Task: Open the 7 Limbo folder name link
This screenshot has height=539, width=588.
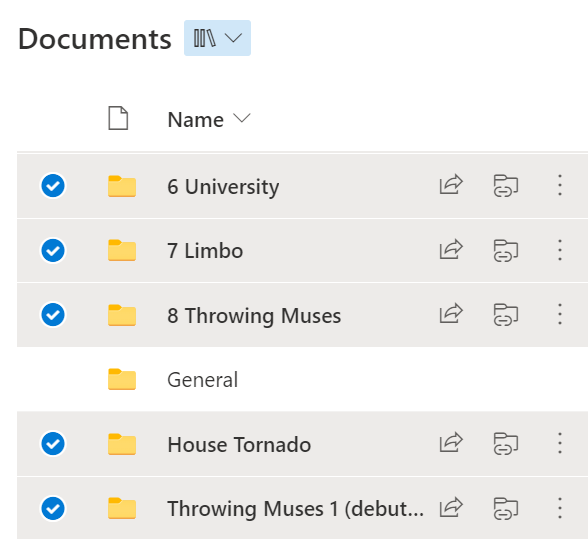Action: 205,251
